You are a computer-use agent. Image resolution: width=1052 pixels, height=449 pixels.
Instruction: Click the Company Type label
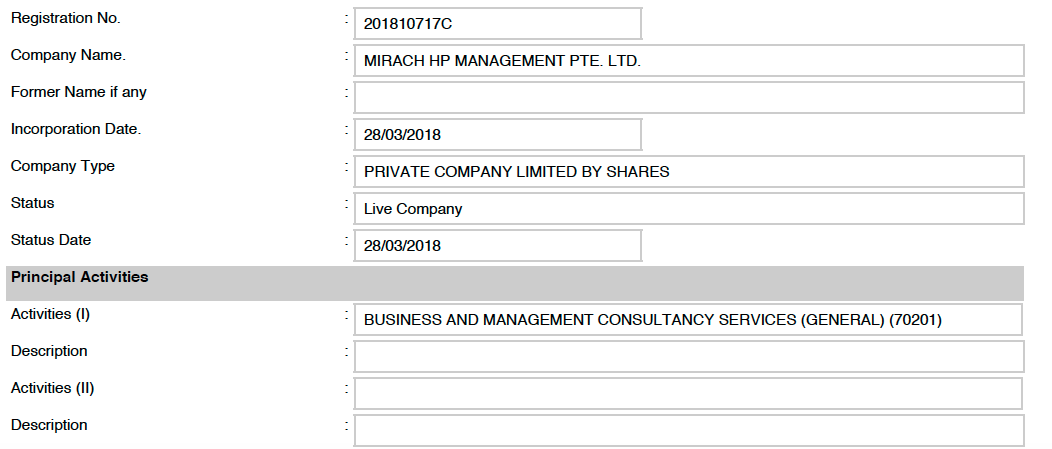pos(63,166)
